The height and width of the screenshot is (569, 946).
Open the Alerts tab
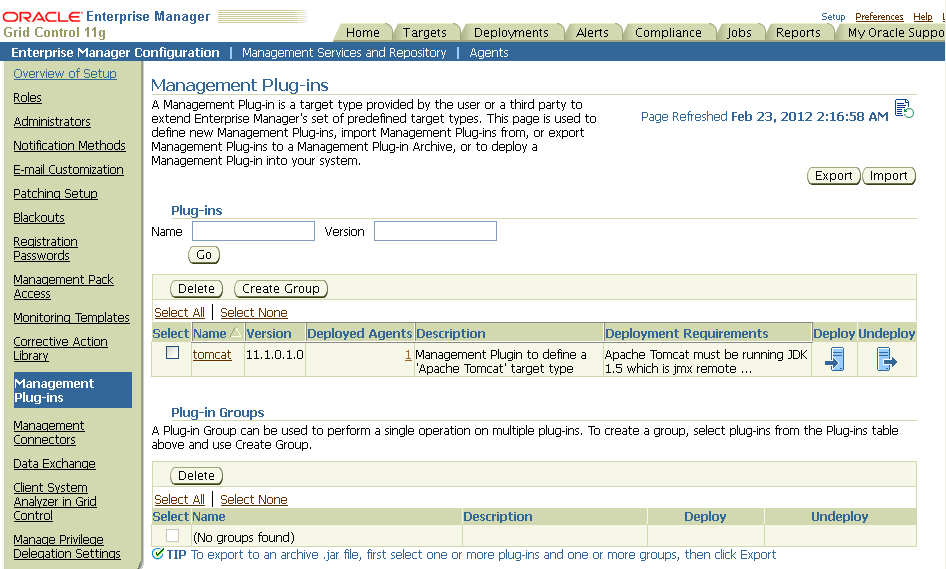pos(592,33)
